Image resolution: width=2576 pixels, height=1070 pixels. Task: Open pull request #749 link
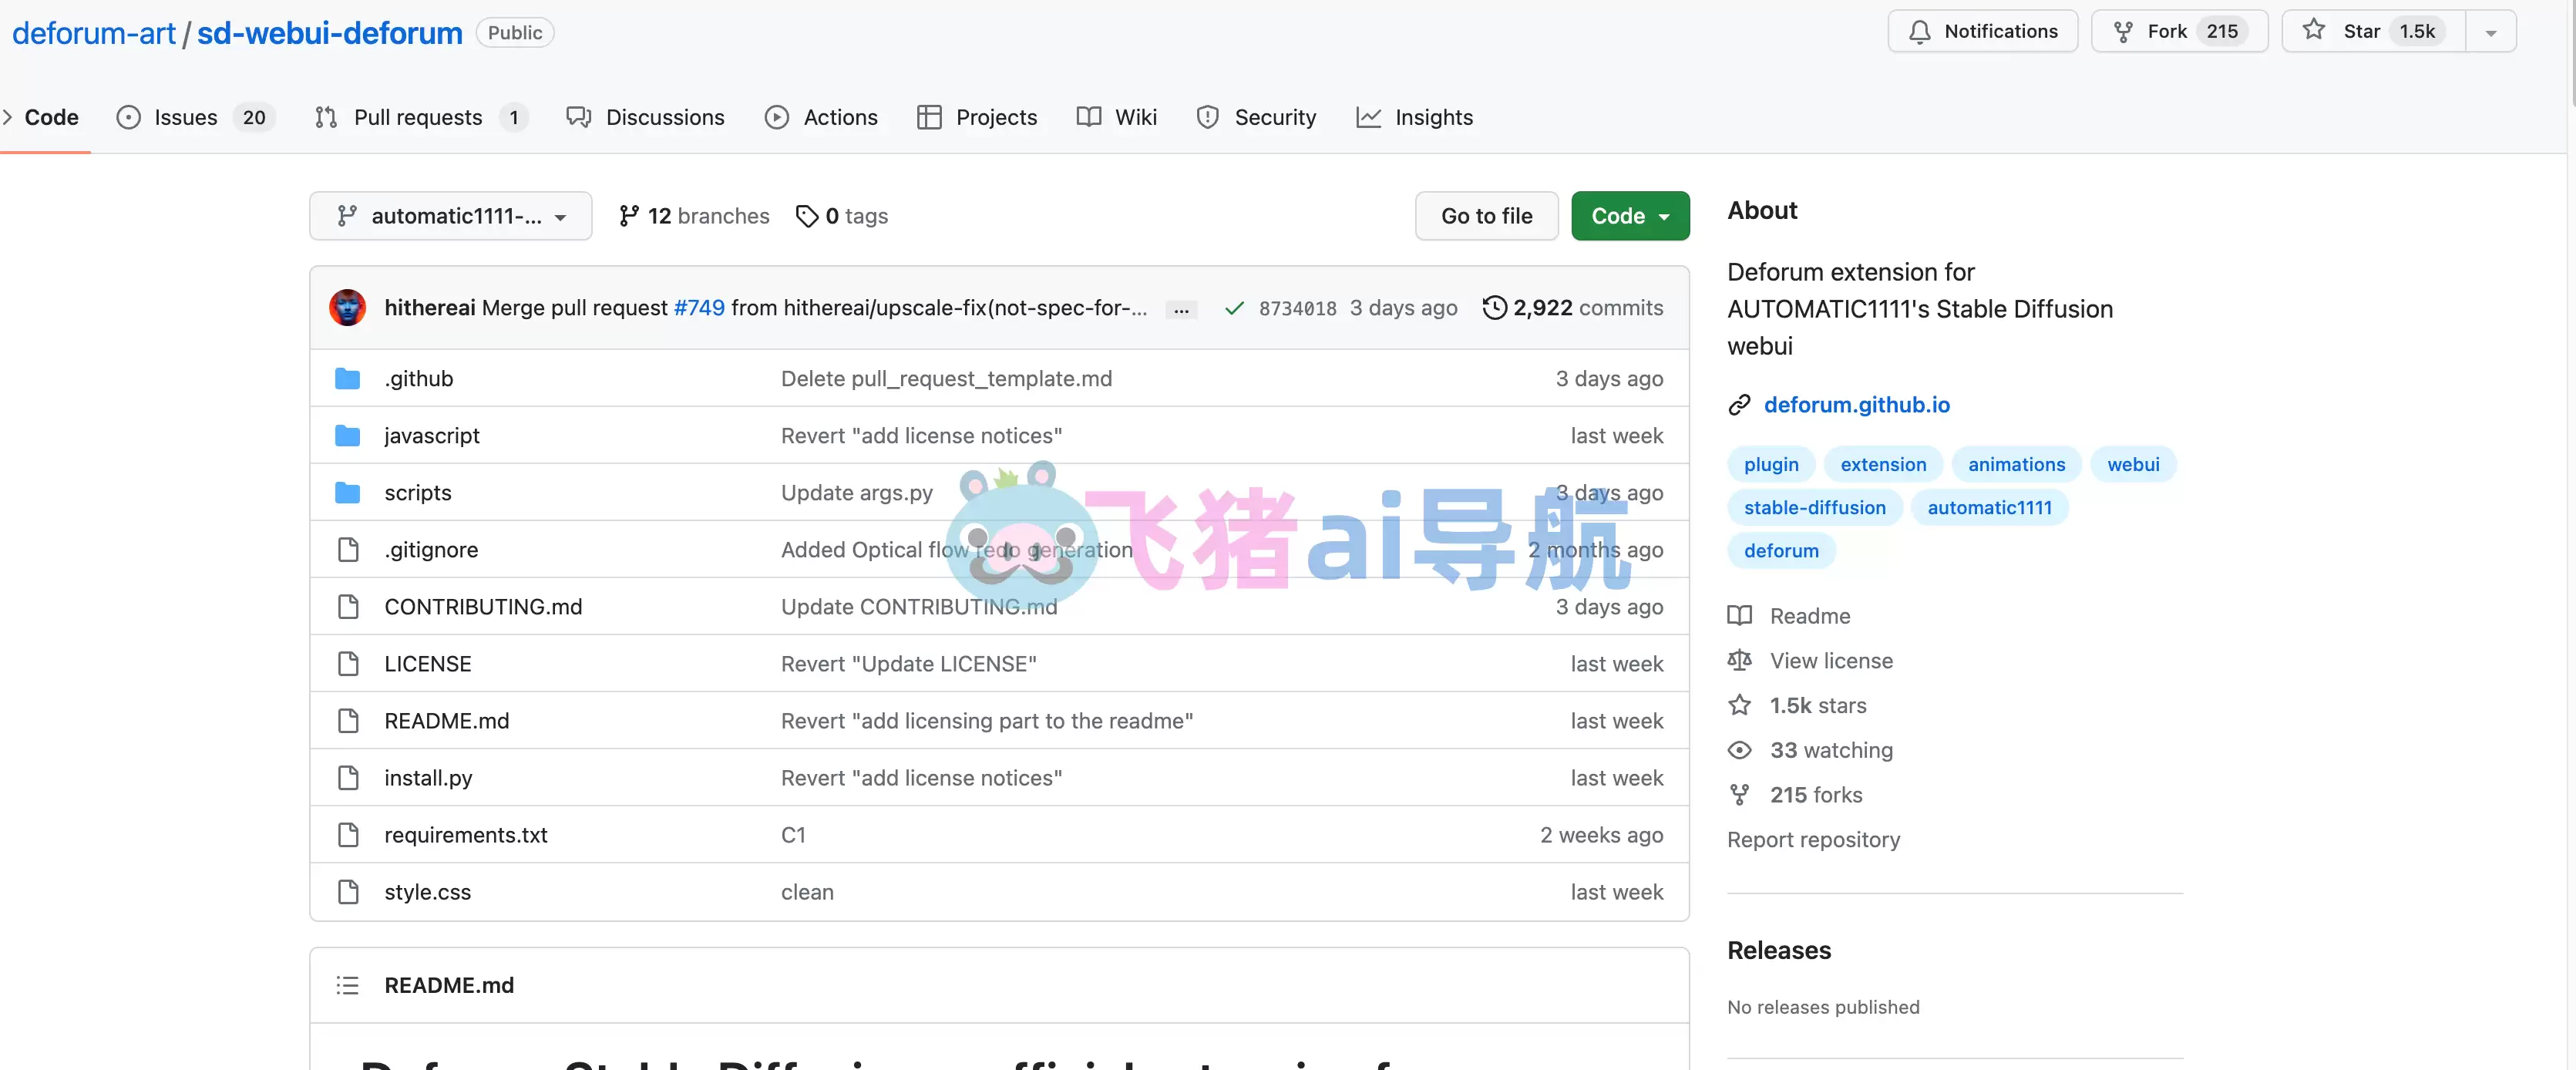[699, 308]
